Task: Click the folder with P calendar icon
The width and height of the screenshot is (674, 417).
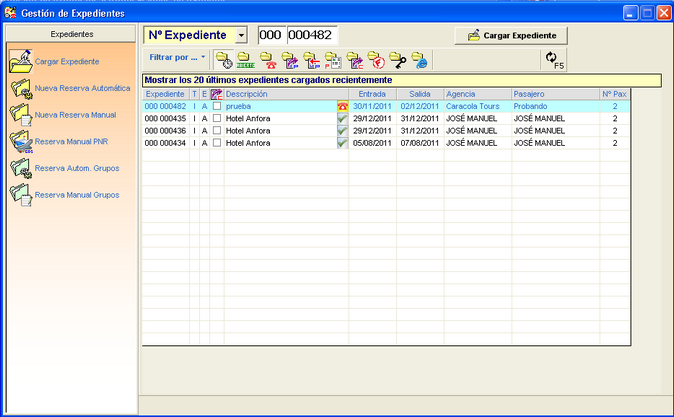Action: pos(333,60)
